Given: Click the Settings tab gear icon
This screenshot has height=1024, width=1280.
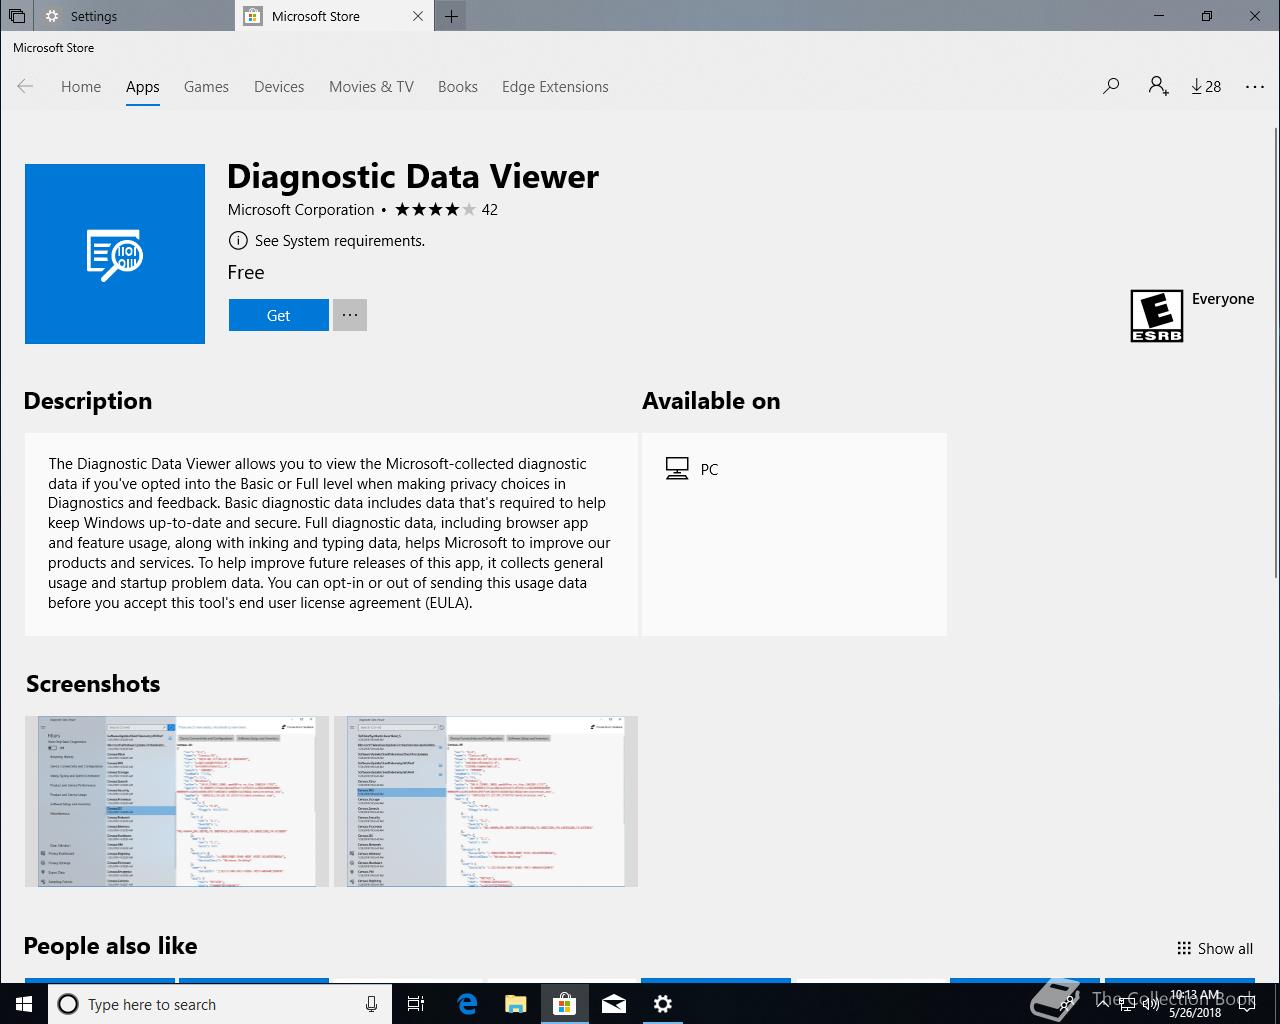Looking at the screenshot, I should click(52, 16).
